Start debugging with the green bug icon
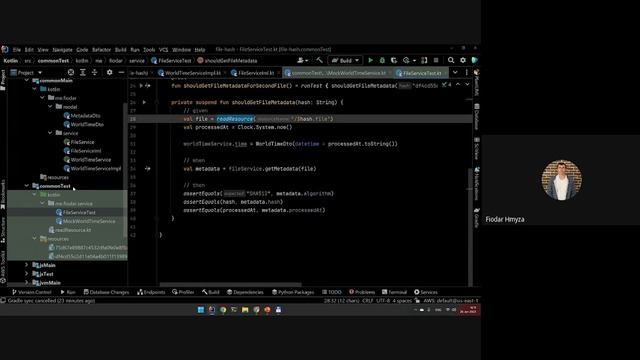 (382, 60)
